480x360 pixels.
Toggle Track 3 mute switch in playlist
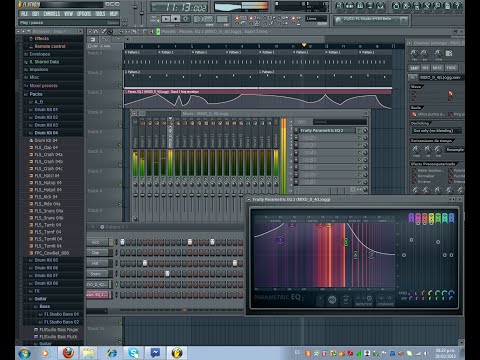[x=119, y=106]
